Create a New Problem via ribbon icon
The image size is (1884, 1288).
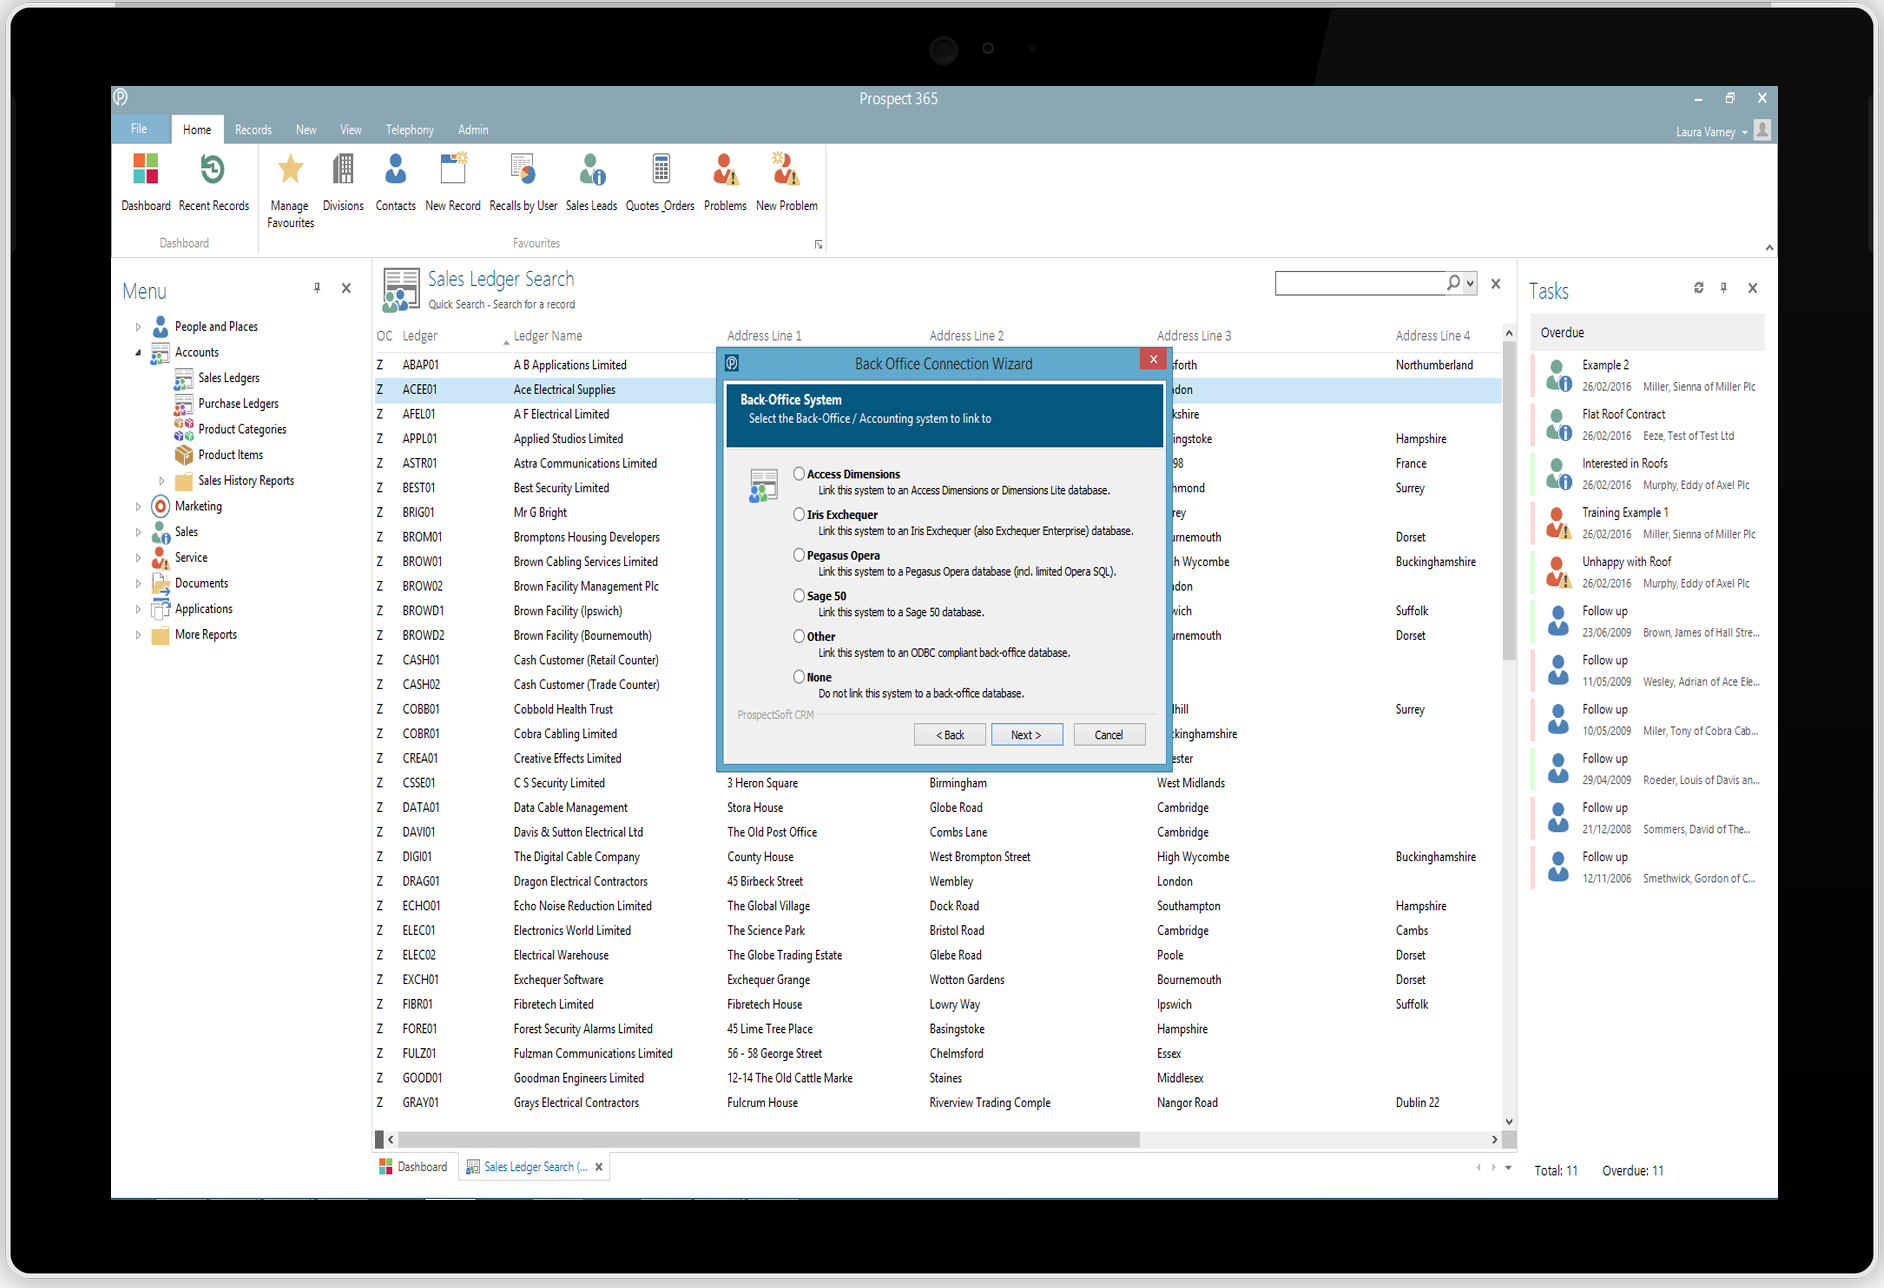coord(786,180)
